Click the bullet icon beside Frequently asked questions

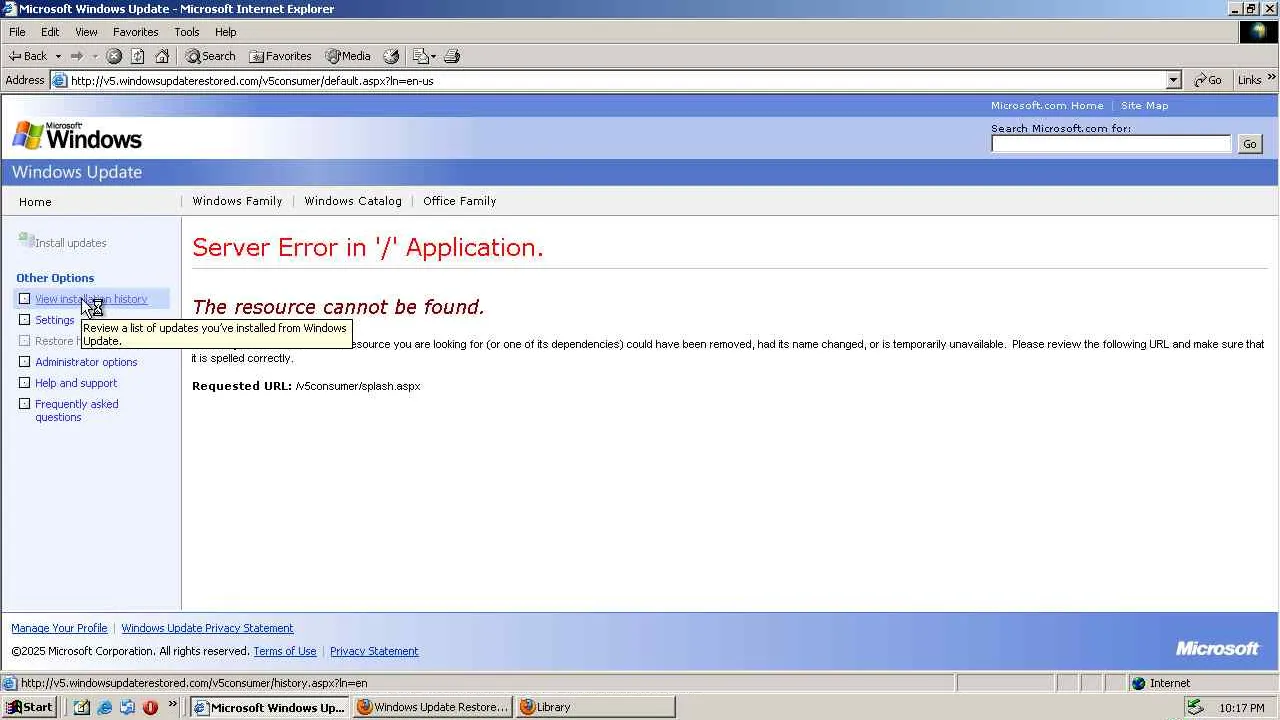tap(25, 404)
